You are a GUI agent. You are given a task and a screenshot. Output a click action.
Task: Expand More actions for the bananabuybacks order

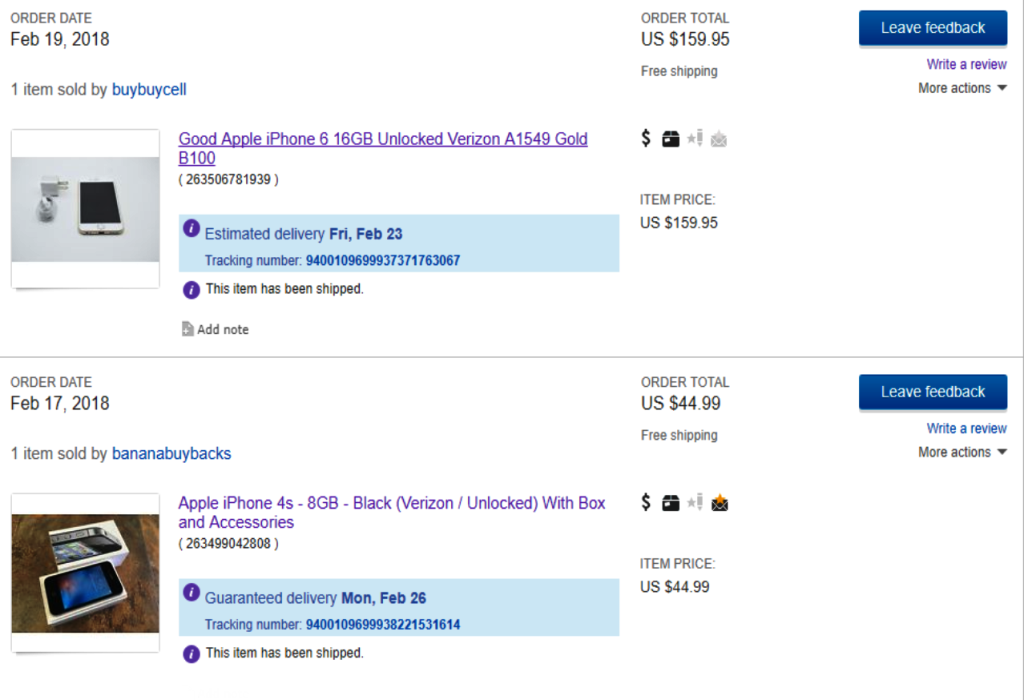pos(962,452)
